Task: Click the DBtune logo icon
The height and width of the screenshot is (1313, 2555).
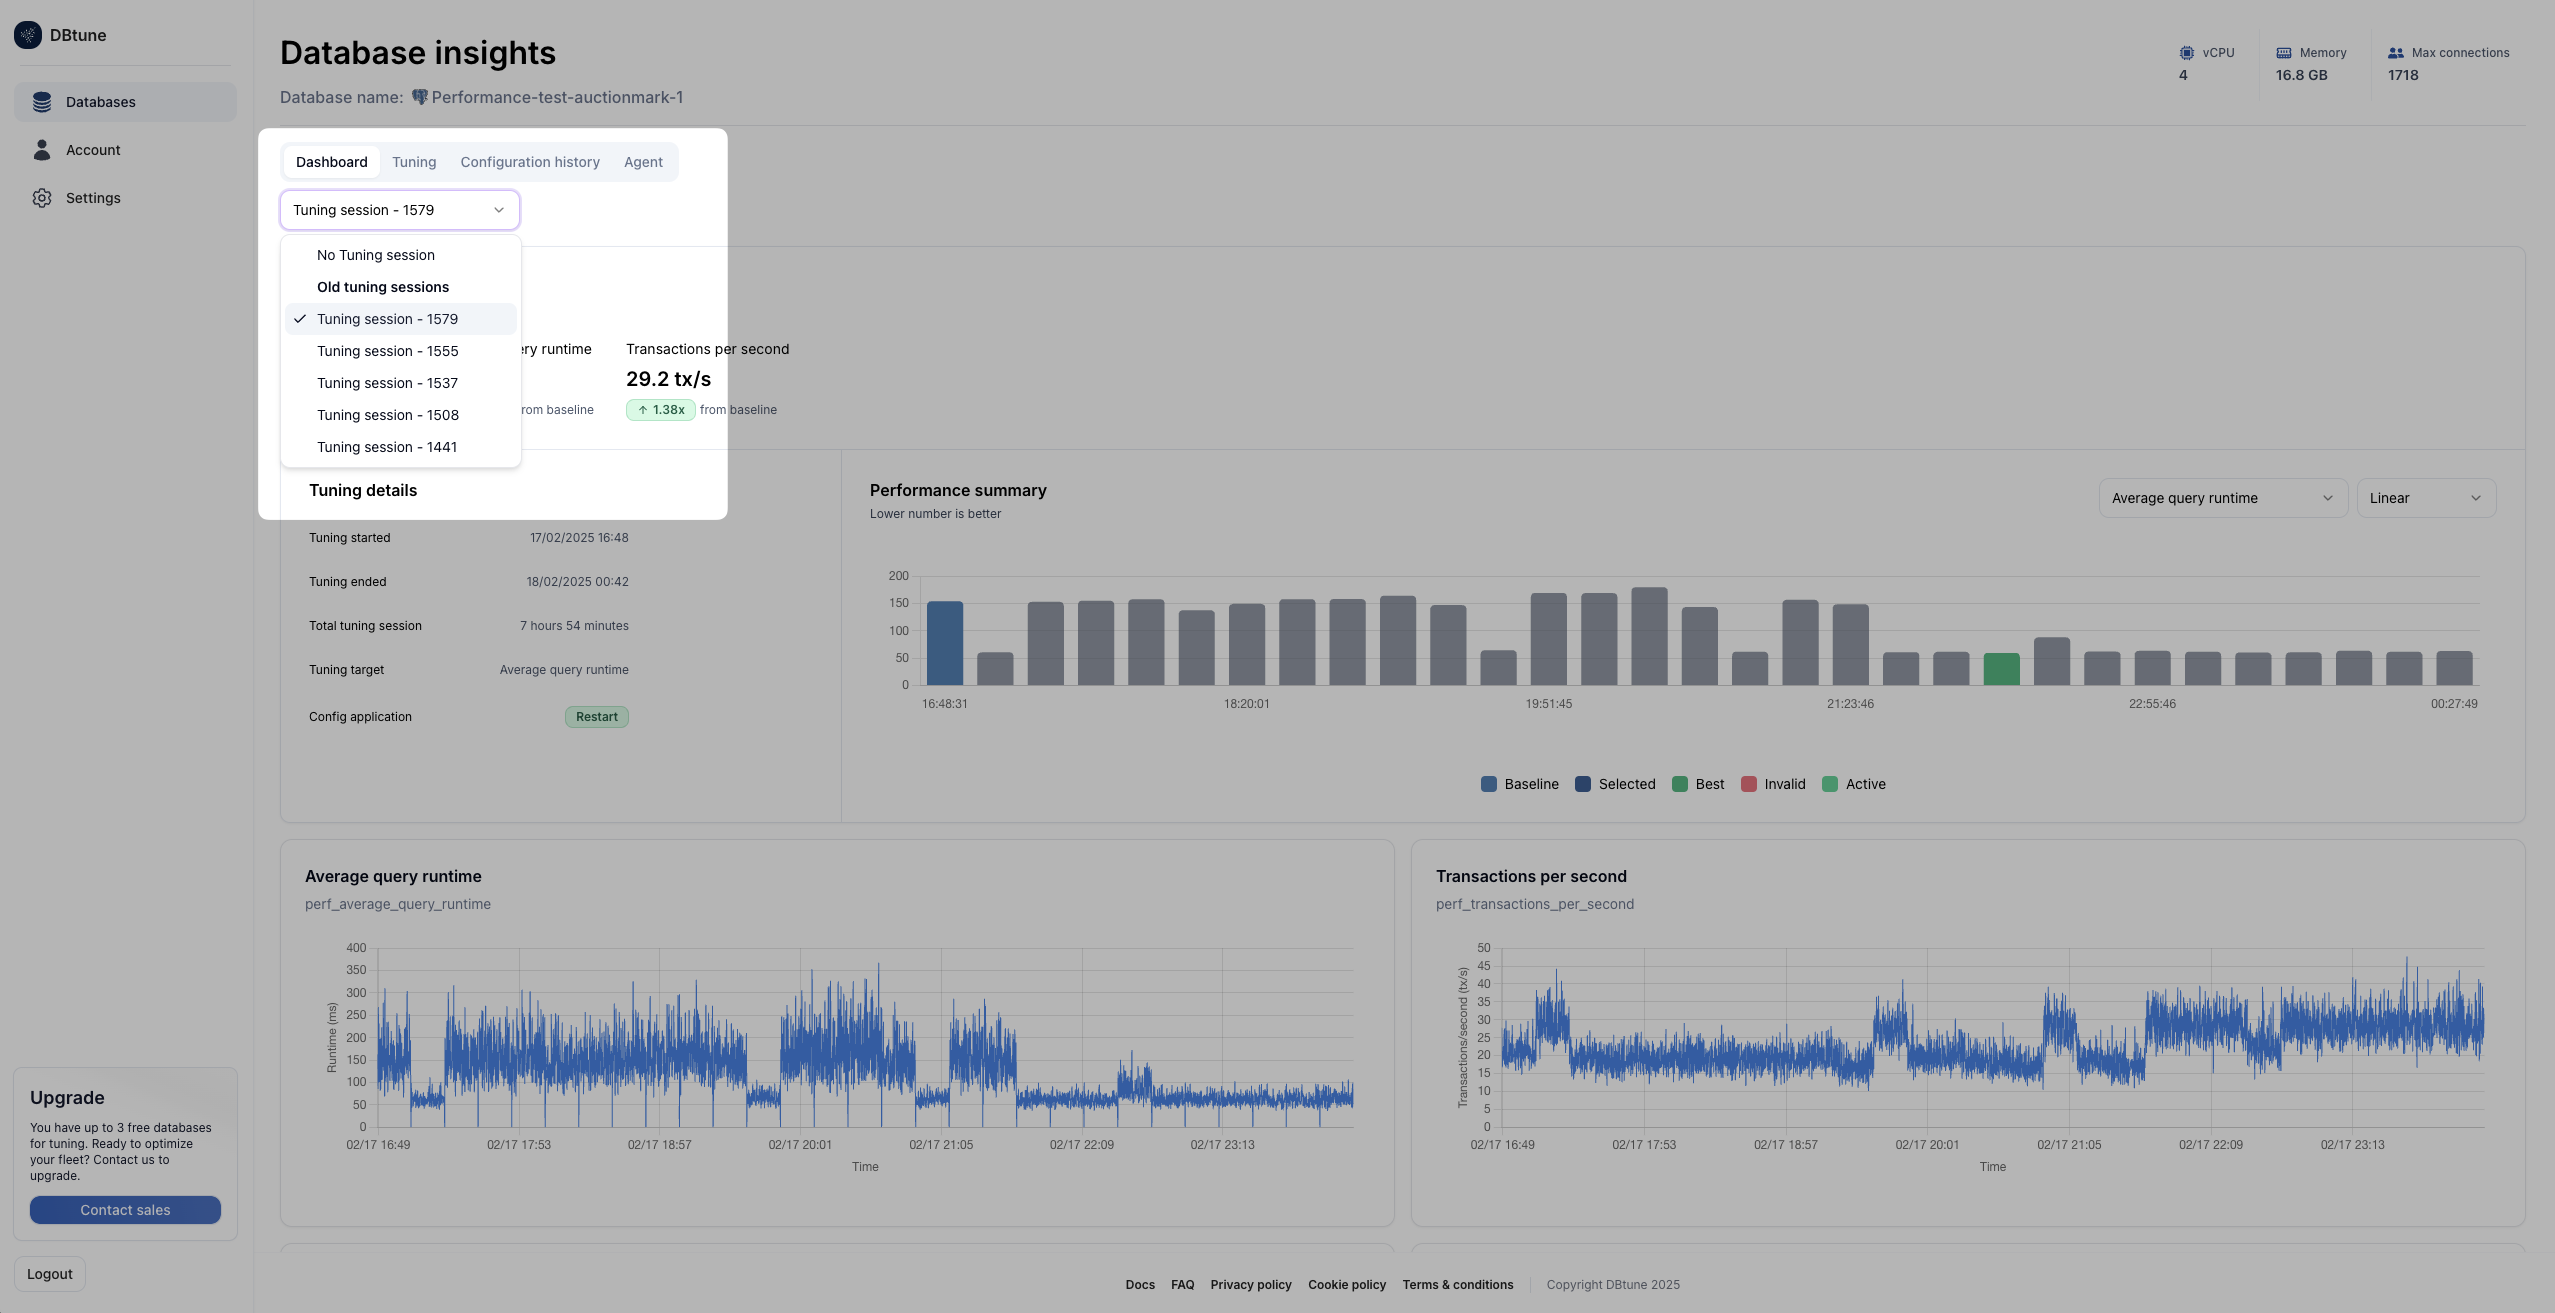Action: click(x=28, y=35)
